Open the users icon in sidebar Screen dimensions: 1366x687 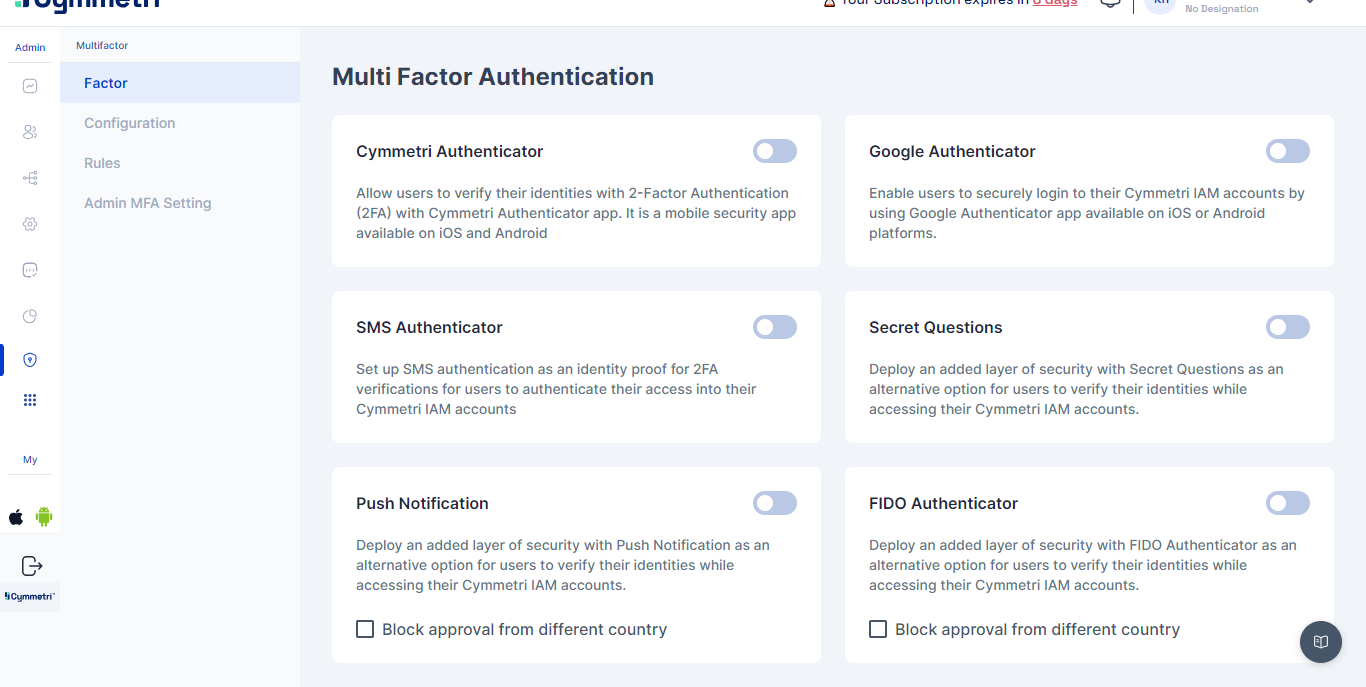point(30,132)
